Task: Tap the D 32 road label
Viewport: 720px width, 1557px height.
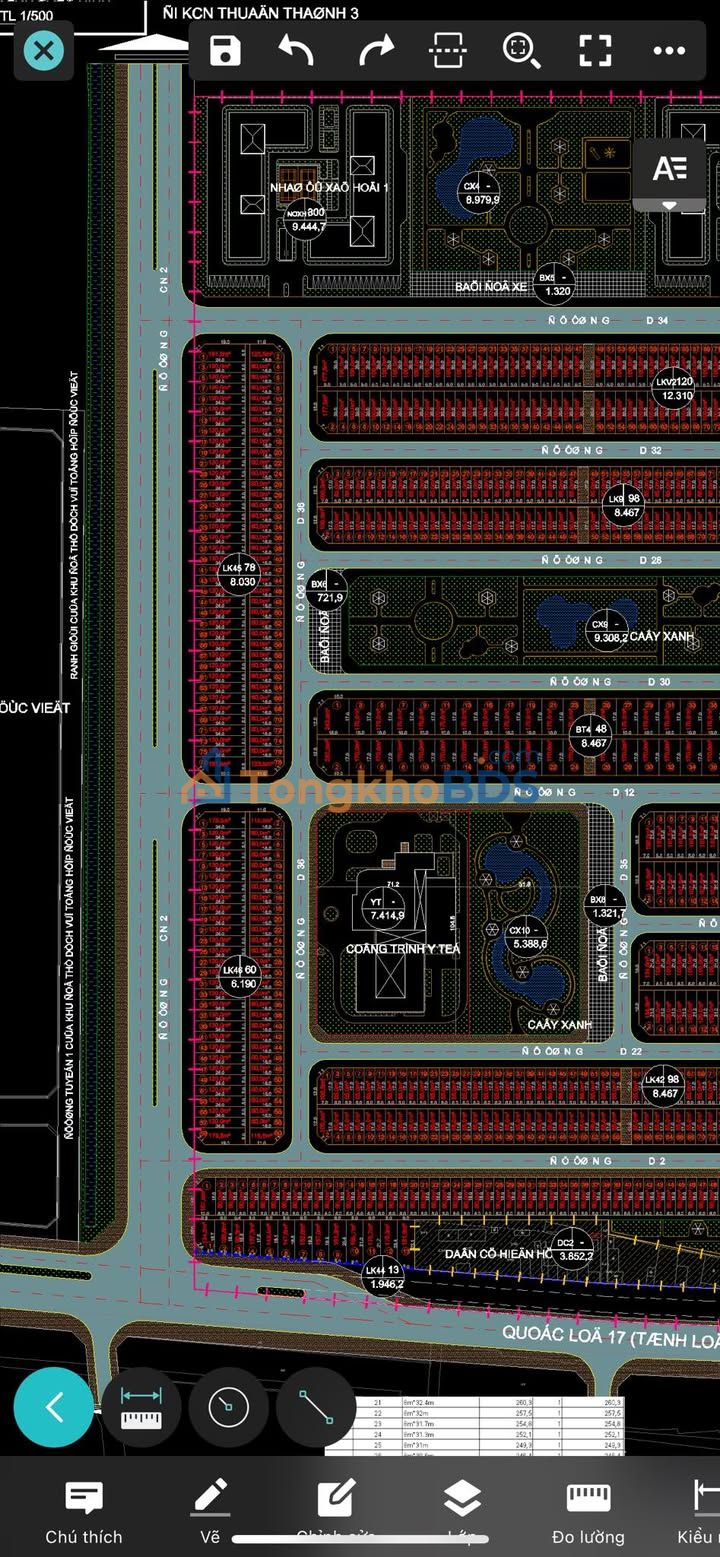Action: [651, 451]
